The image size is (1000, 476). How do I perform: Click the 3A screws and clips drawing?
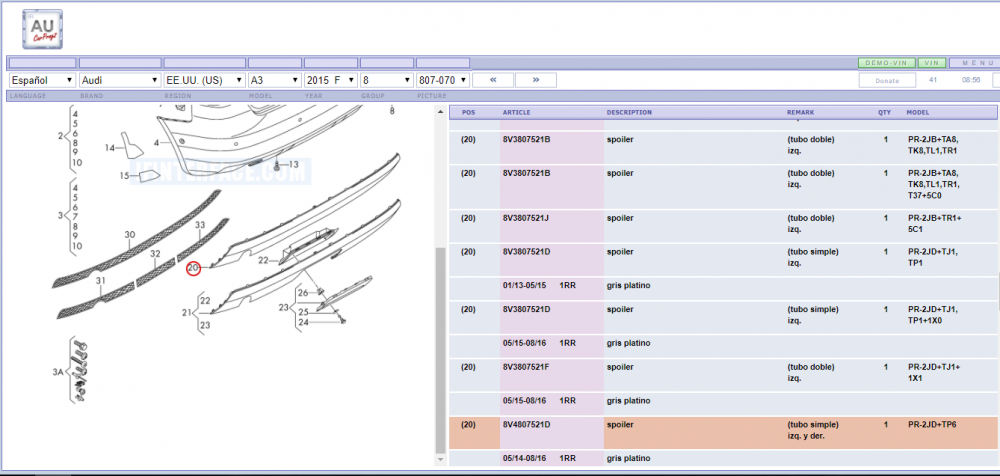tap(80, 370)
